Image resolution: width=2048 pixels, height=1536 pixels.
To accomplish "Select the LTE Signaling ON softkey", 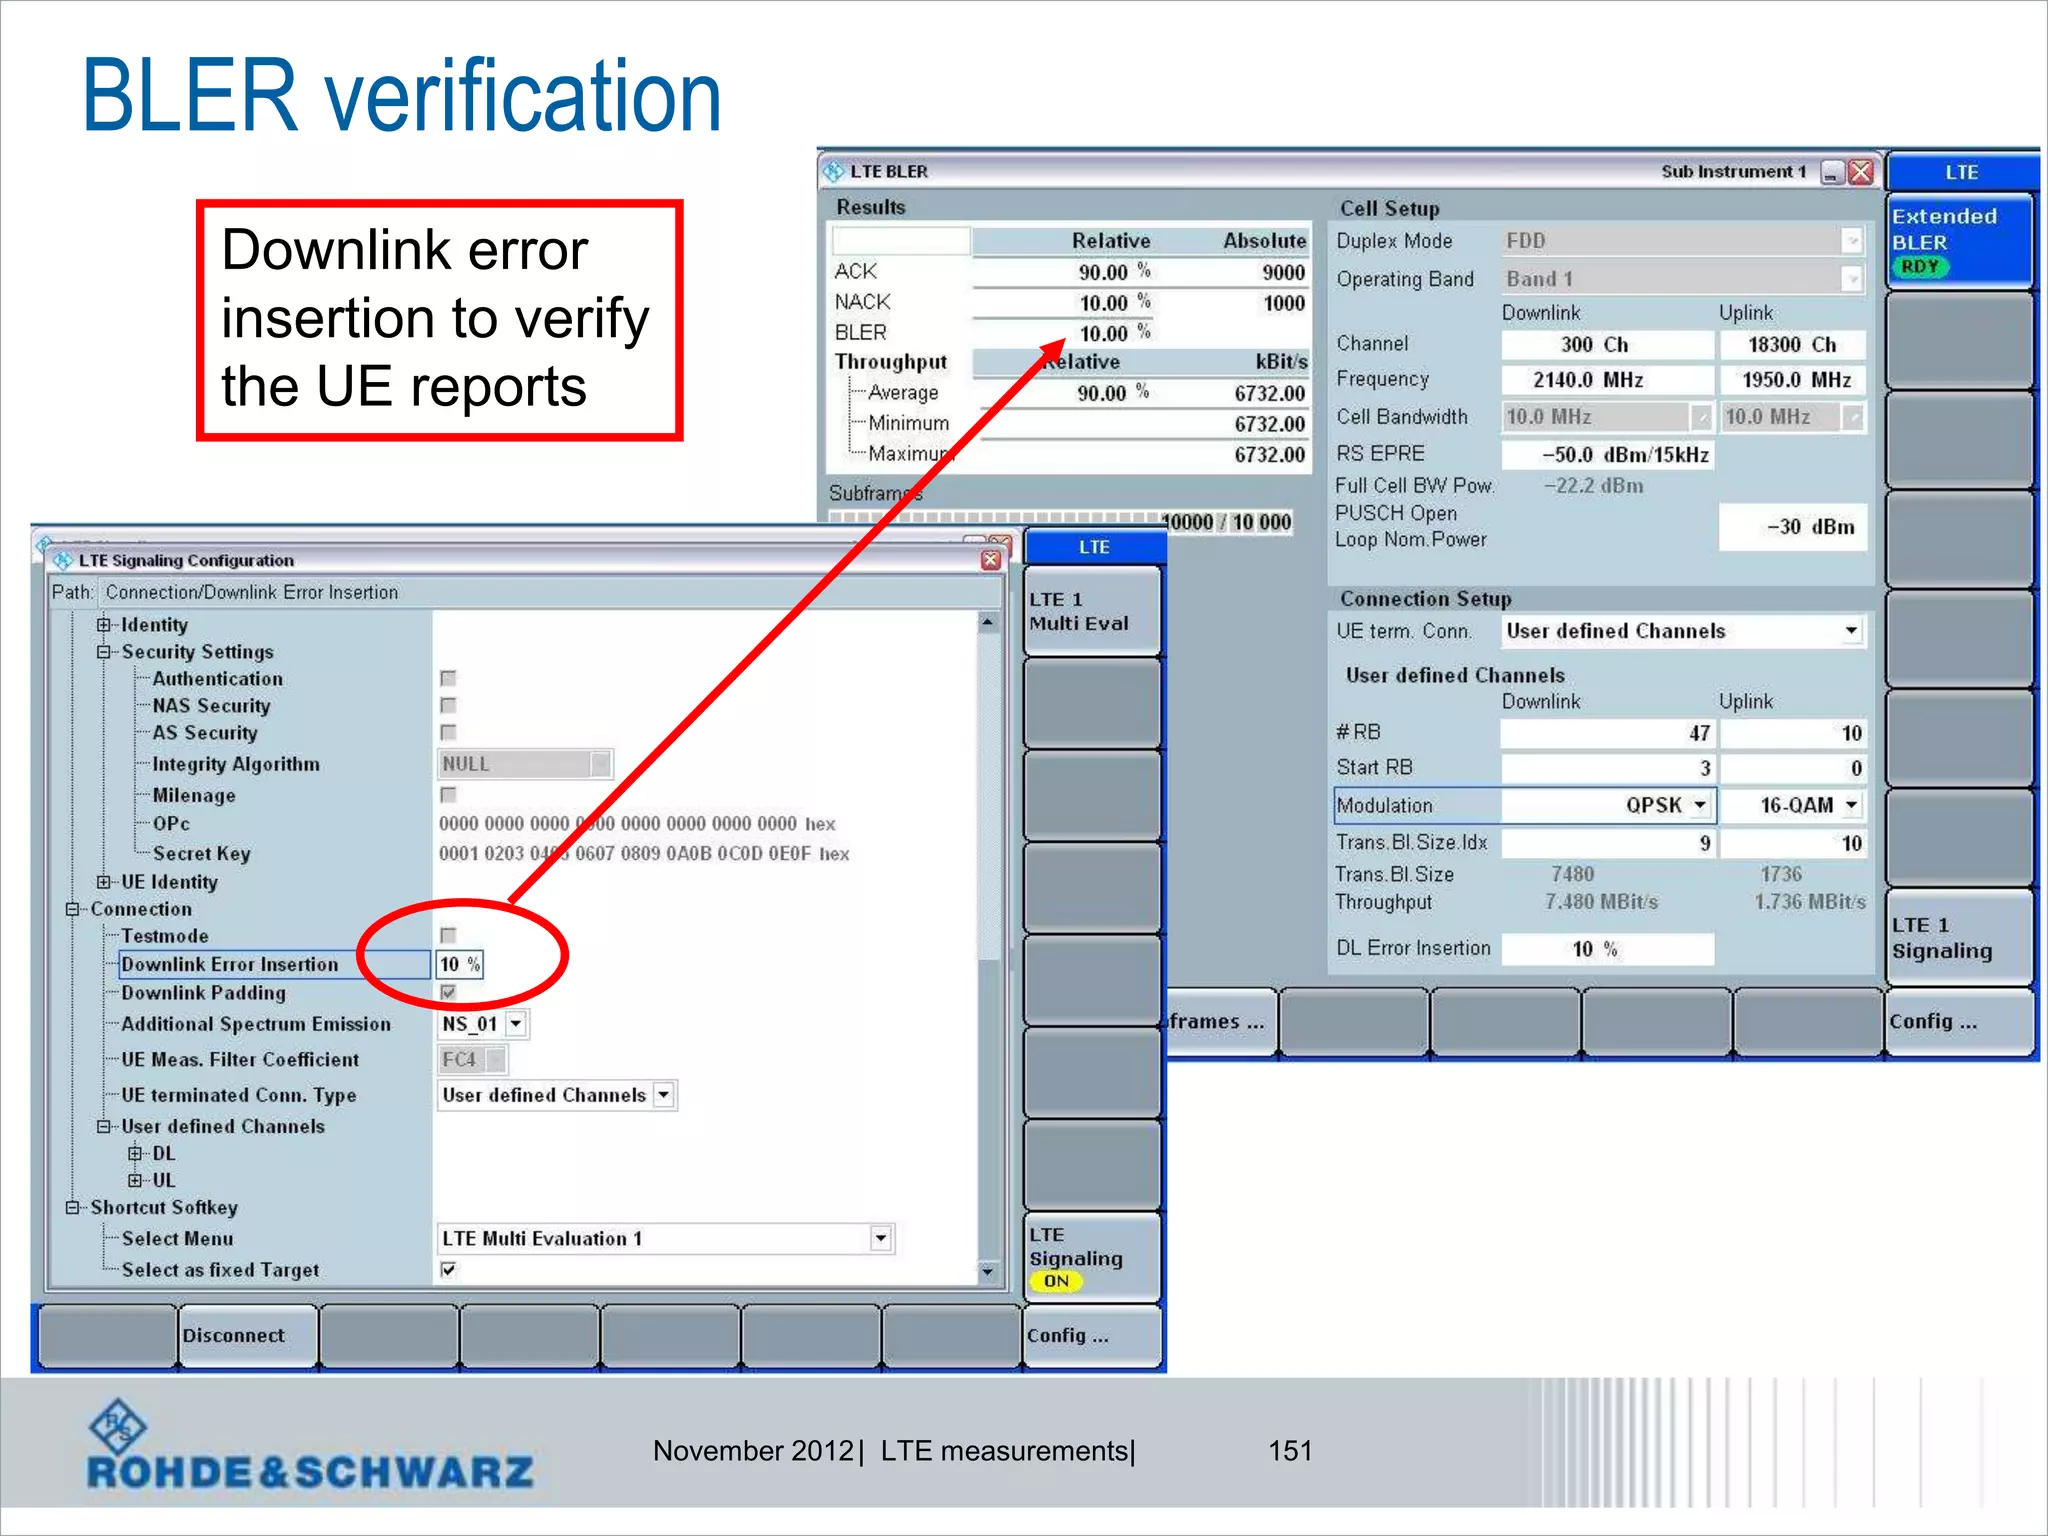I will (x=1093, y=1257).
